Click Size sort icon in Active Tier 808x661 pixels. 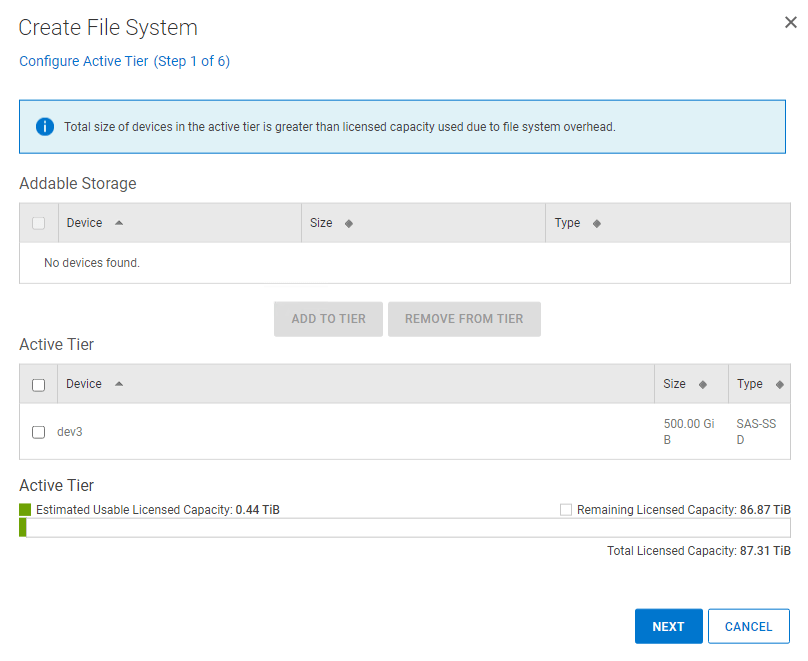point(702,384)
